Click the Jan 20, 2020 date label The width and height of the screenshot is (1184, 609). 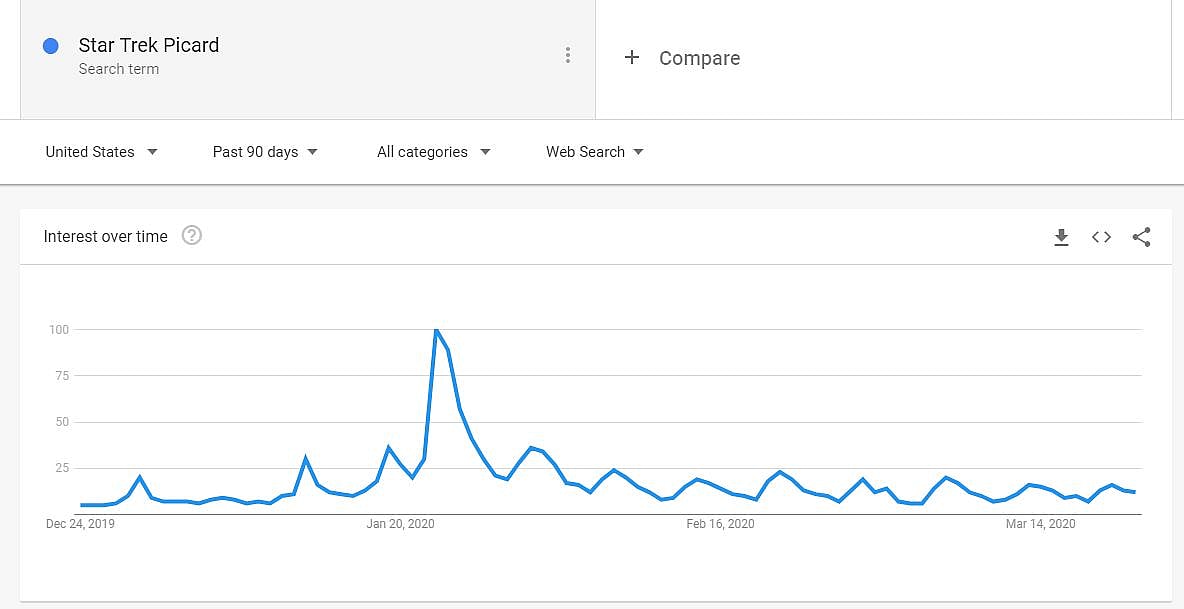400,524
